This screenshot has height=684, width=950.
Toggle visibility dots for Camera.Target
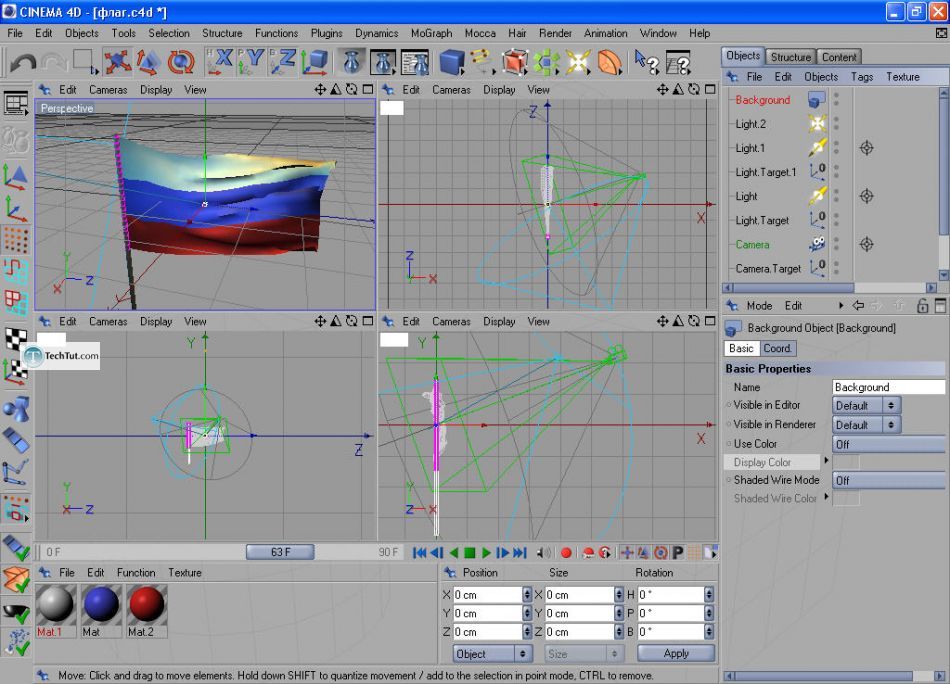pos(837,268)
